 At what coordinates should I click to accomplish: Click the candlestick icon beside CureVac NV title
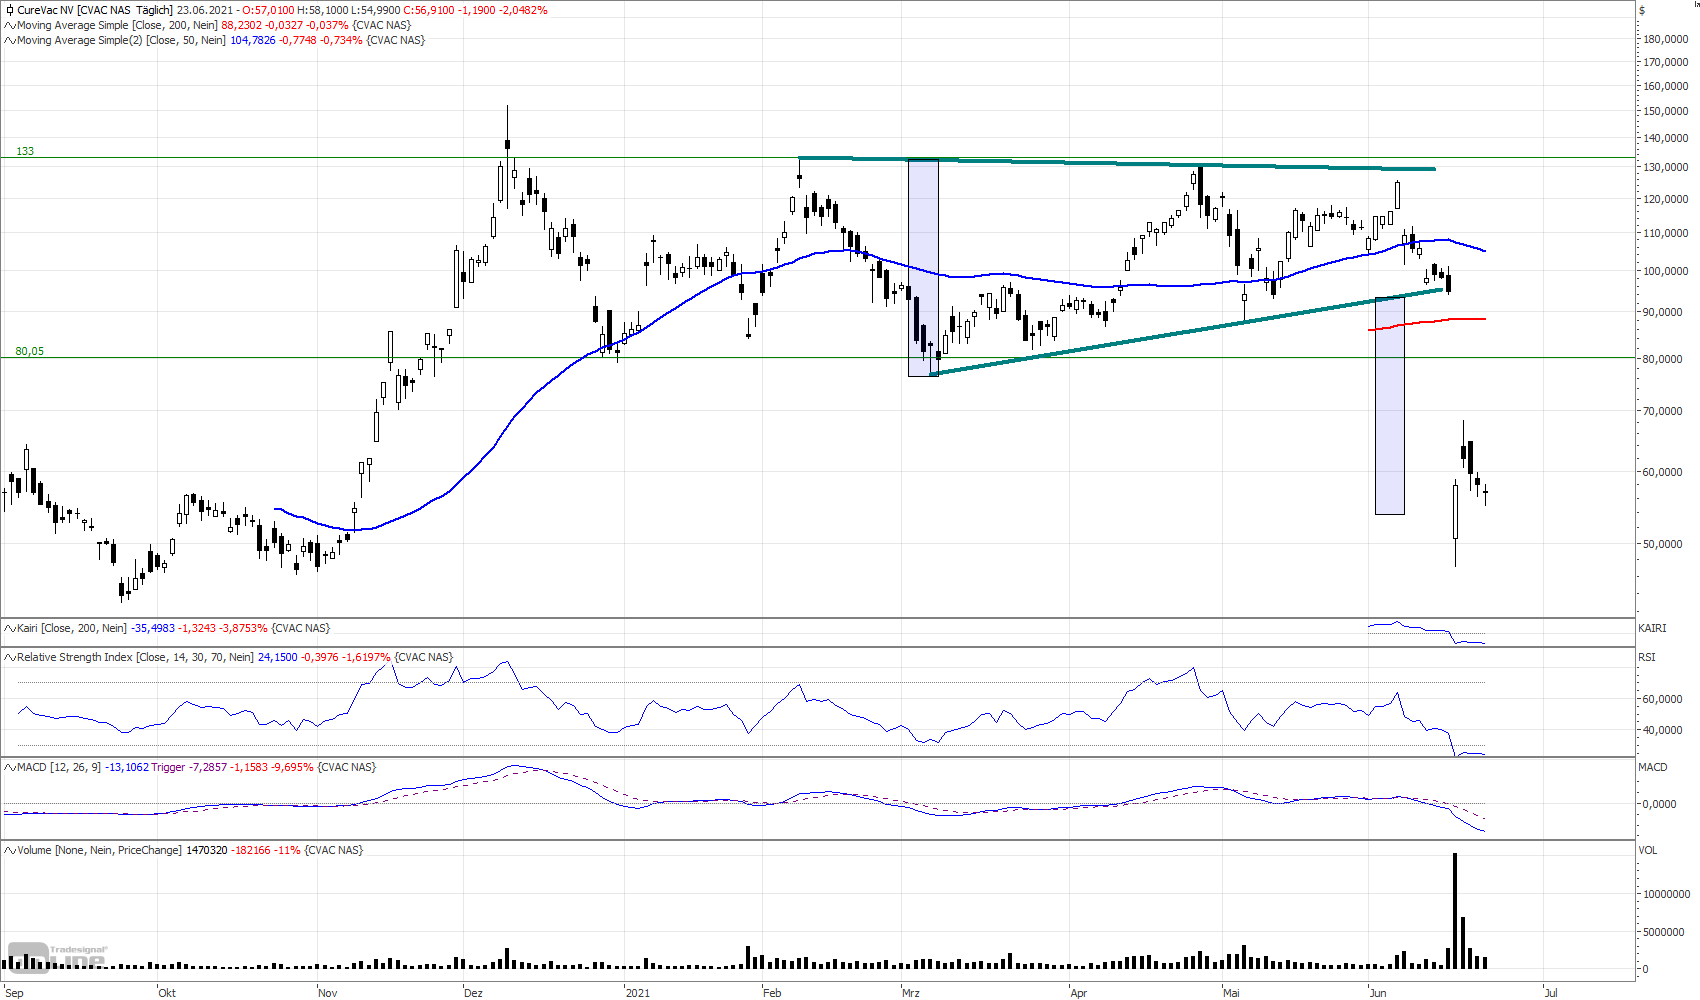[x=10, y=10]
